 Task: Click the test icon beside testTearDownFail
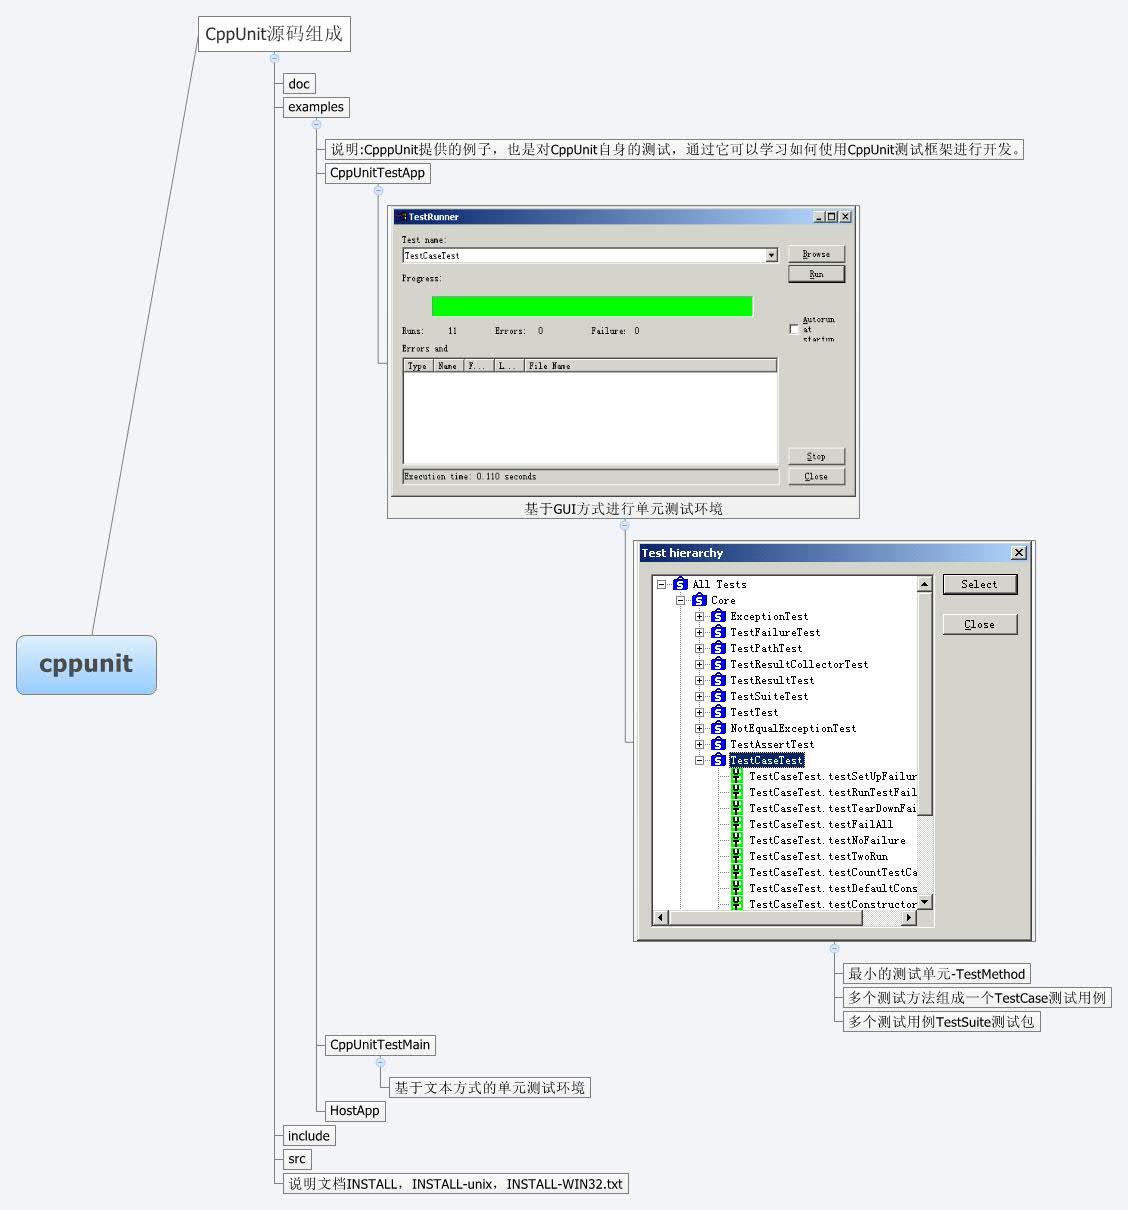pos(737,808)
